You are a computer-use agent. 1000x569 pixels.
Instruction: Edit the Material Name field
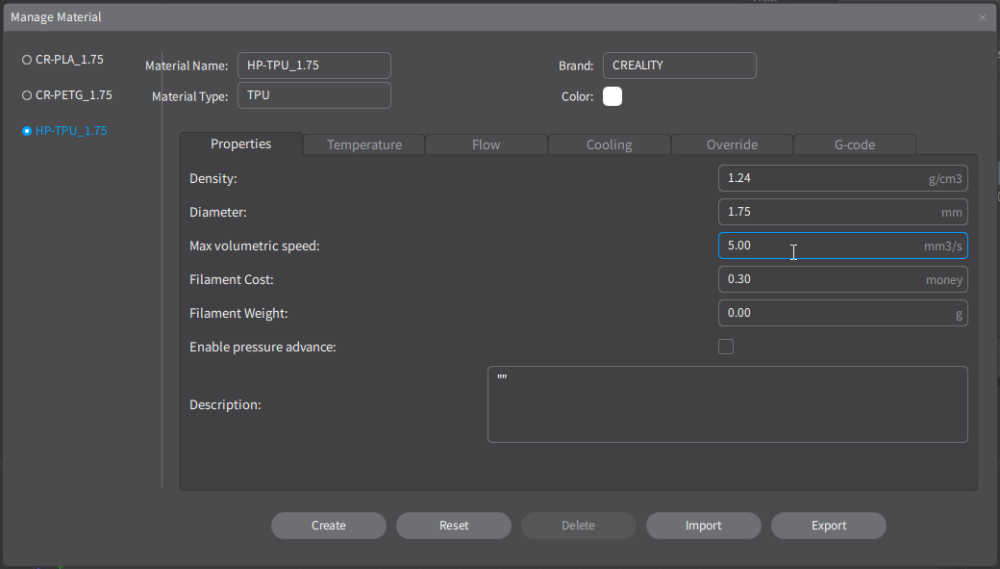pos(314,66)
